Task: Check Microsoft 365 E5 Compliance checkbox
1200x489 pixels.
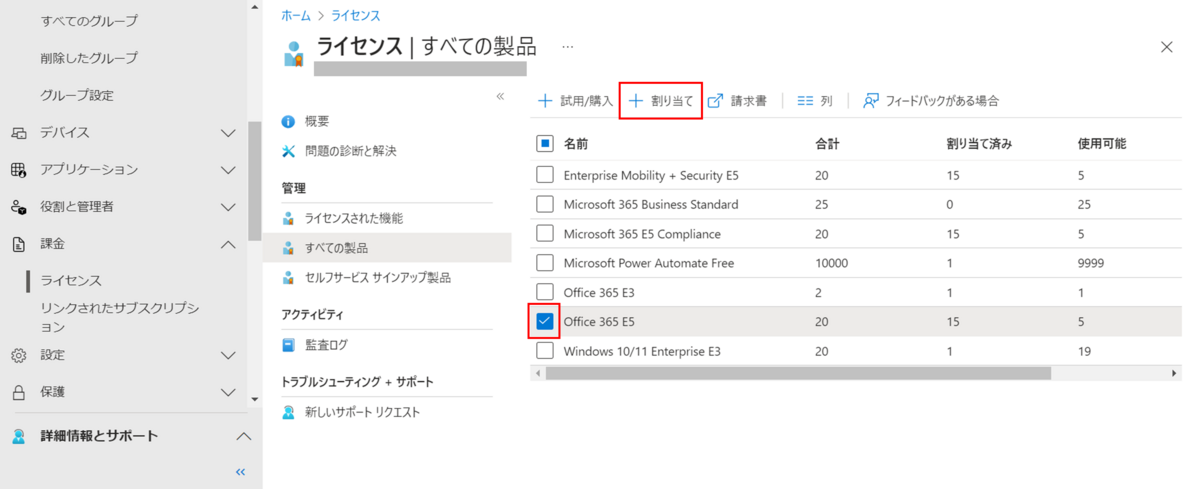Action: pos(545,234)
